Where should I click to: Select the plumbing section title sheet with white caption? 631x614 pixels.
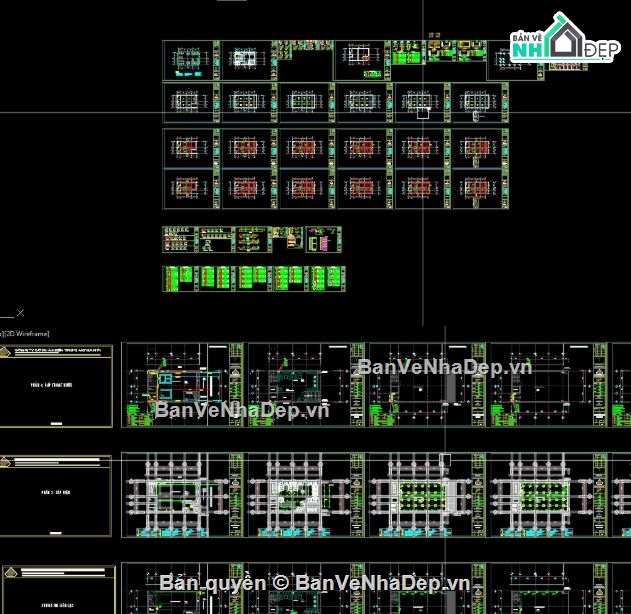56,385
